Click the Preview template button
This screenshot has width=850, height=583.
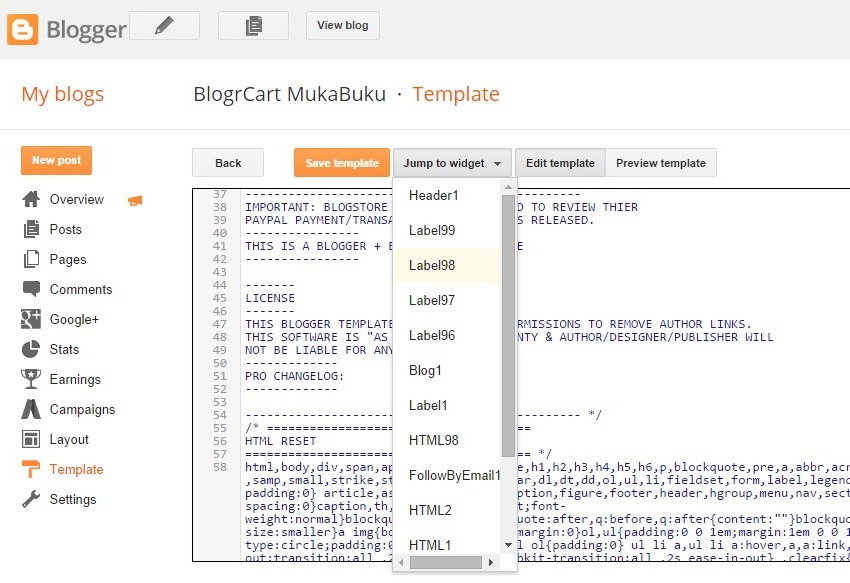(x=660, y=163)
